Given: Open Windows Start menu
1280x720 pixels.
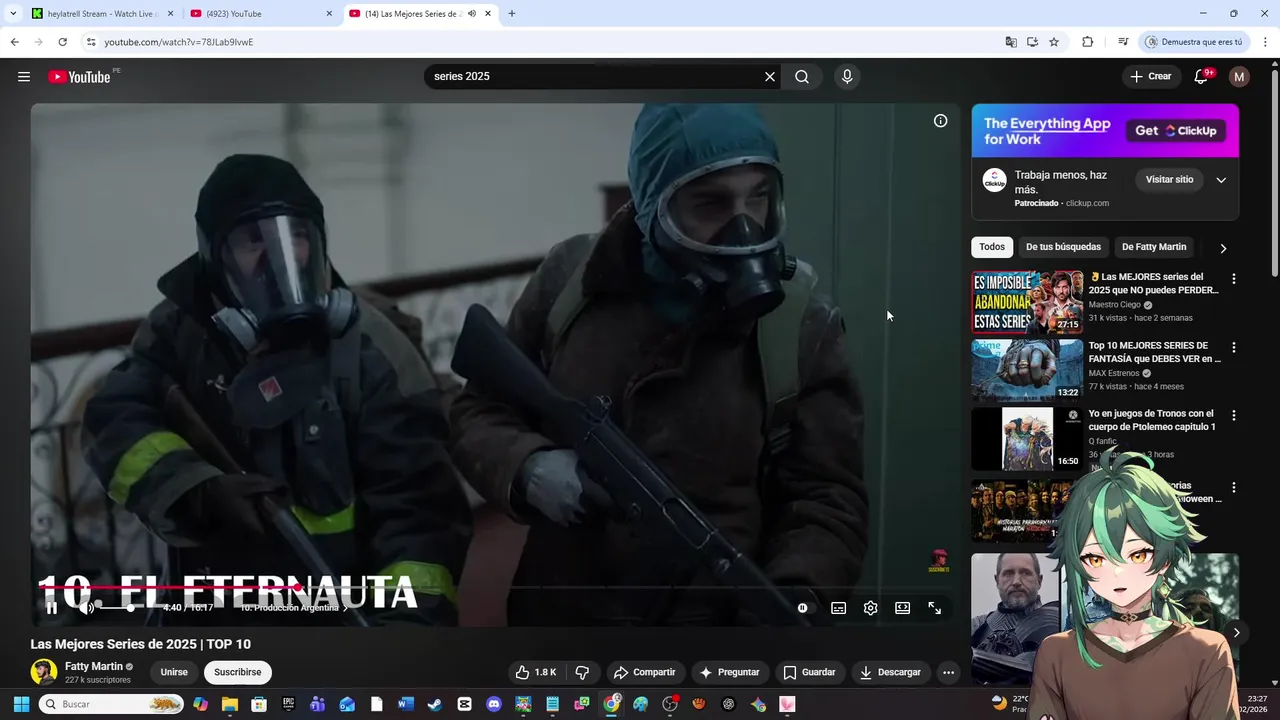Looking at the screenshot, I should (21, 704).
